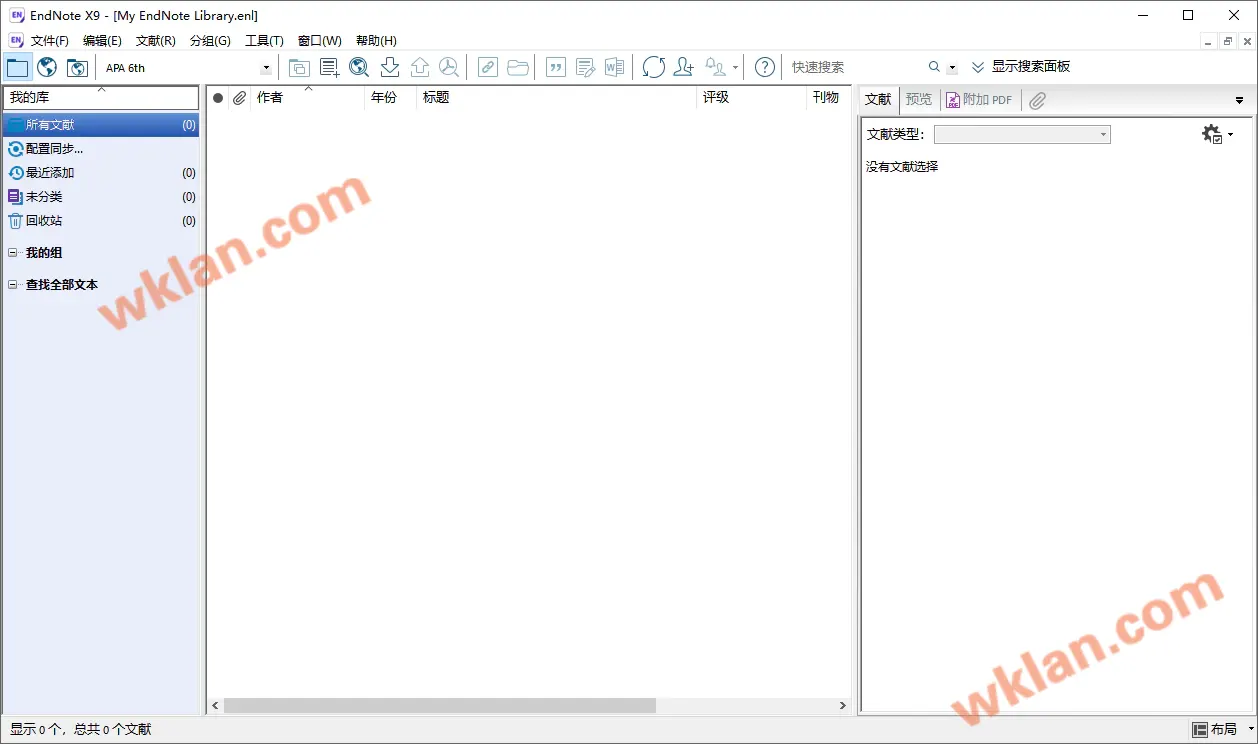Viewport: 1258px width, 744px height.
Task: Open the 帮助(H) menu
Action: pos(376,41)
